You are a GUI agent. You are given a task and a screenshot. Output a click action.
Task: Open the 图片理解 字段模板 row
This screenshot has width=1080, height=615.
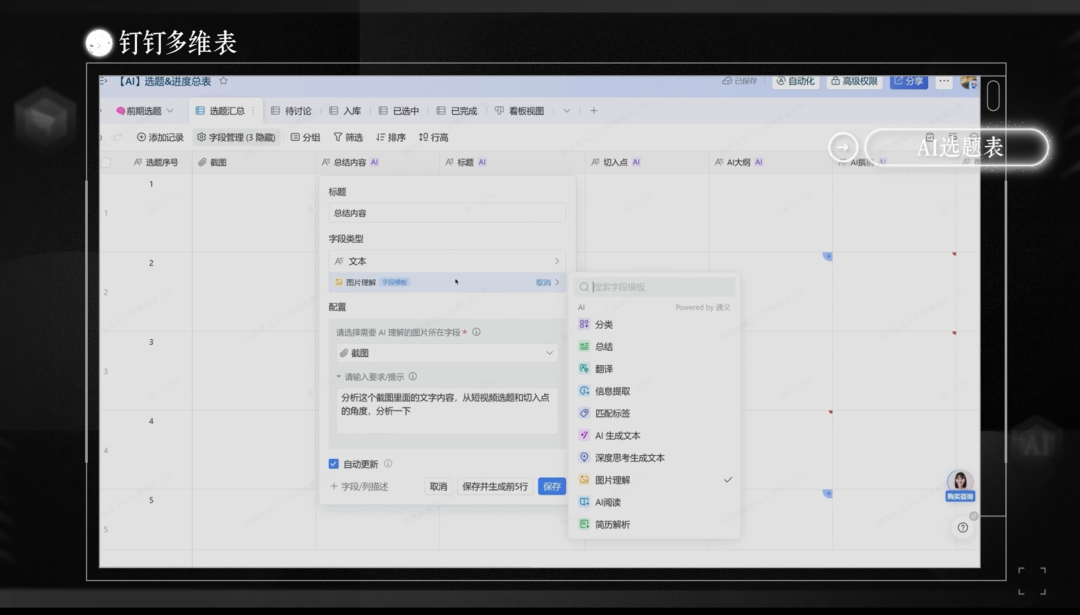pos(447,282)
